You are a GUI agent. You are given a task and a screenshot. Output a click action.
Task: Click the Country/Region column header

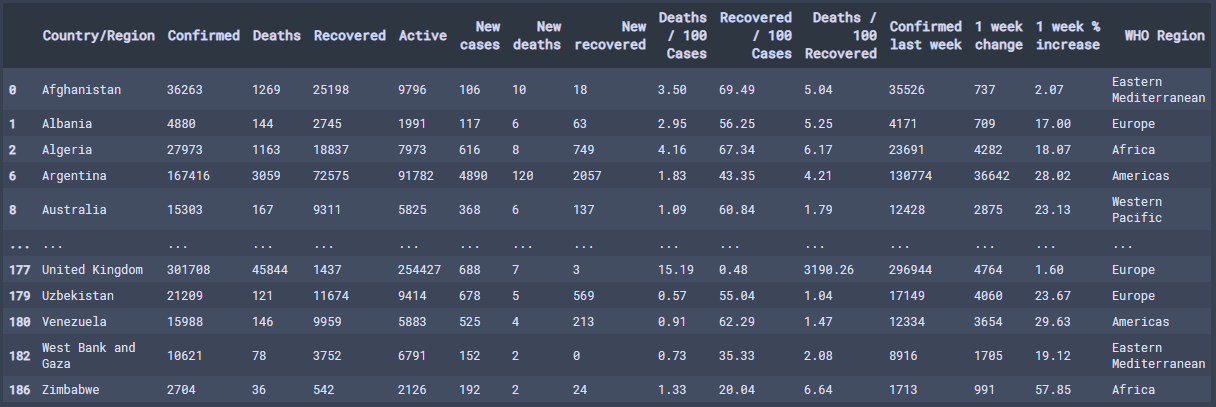coord(98,36)
